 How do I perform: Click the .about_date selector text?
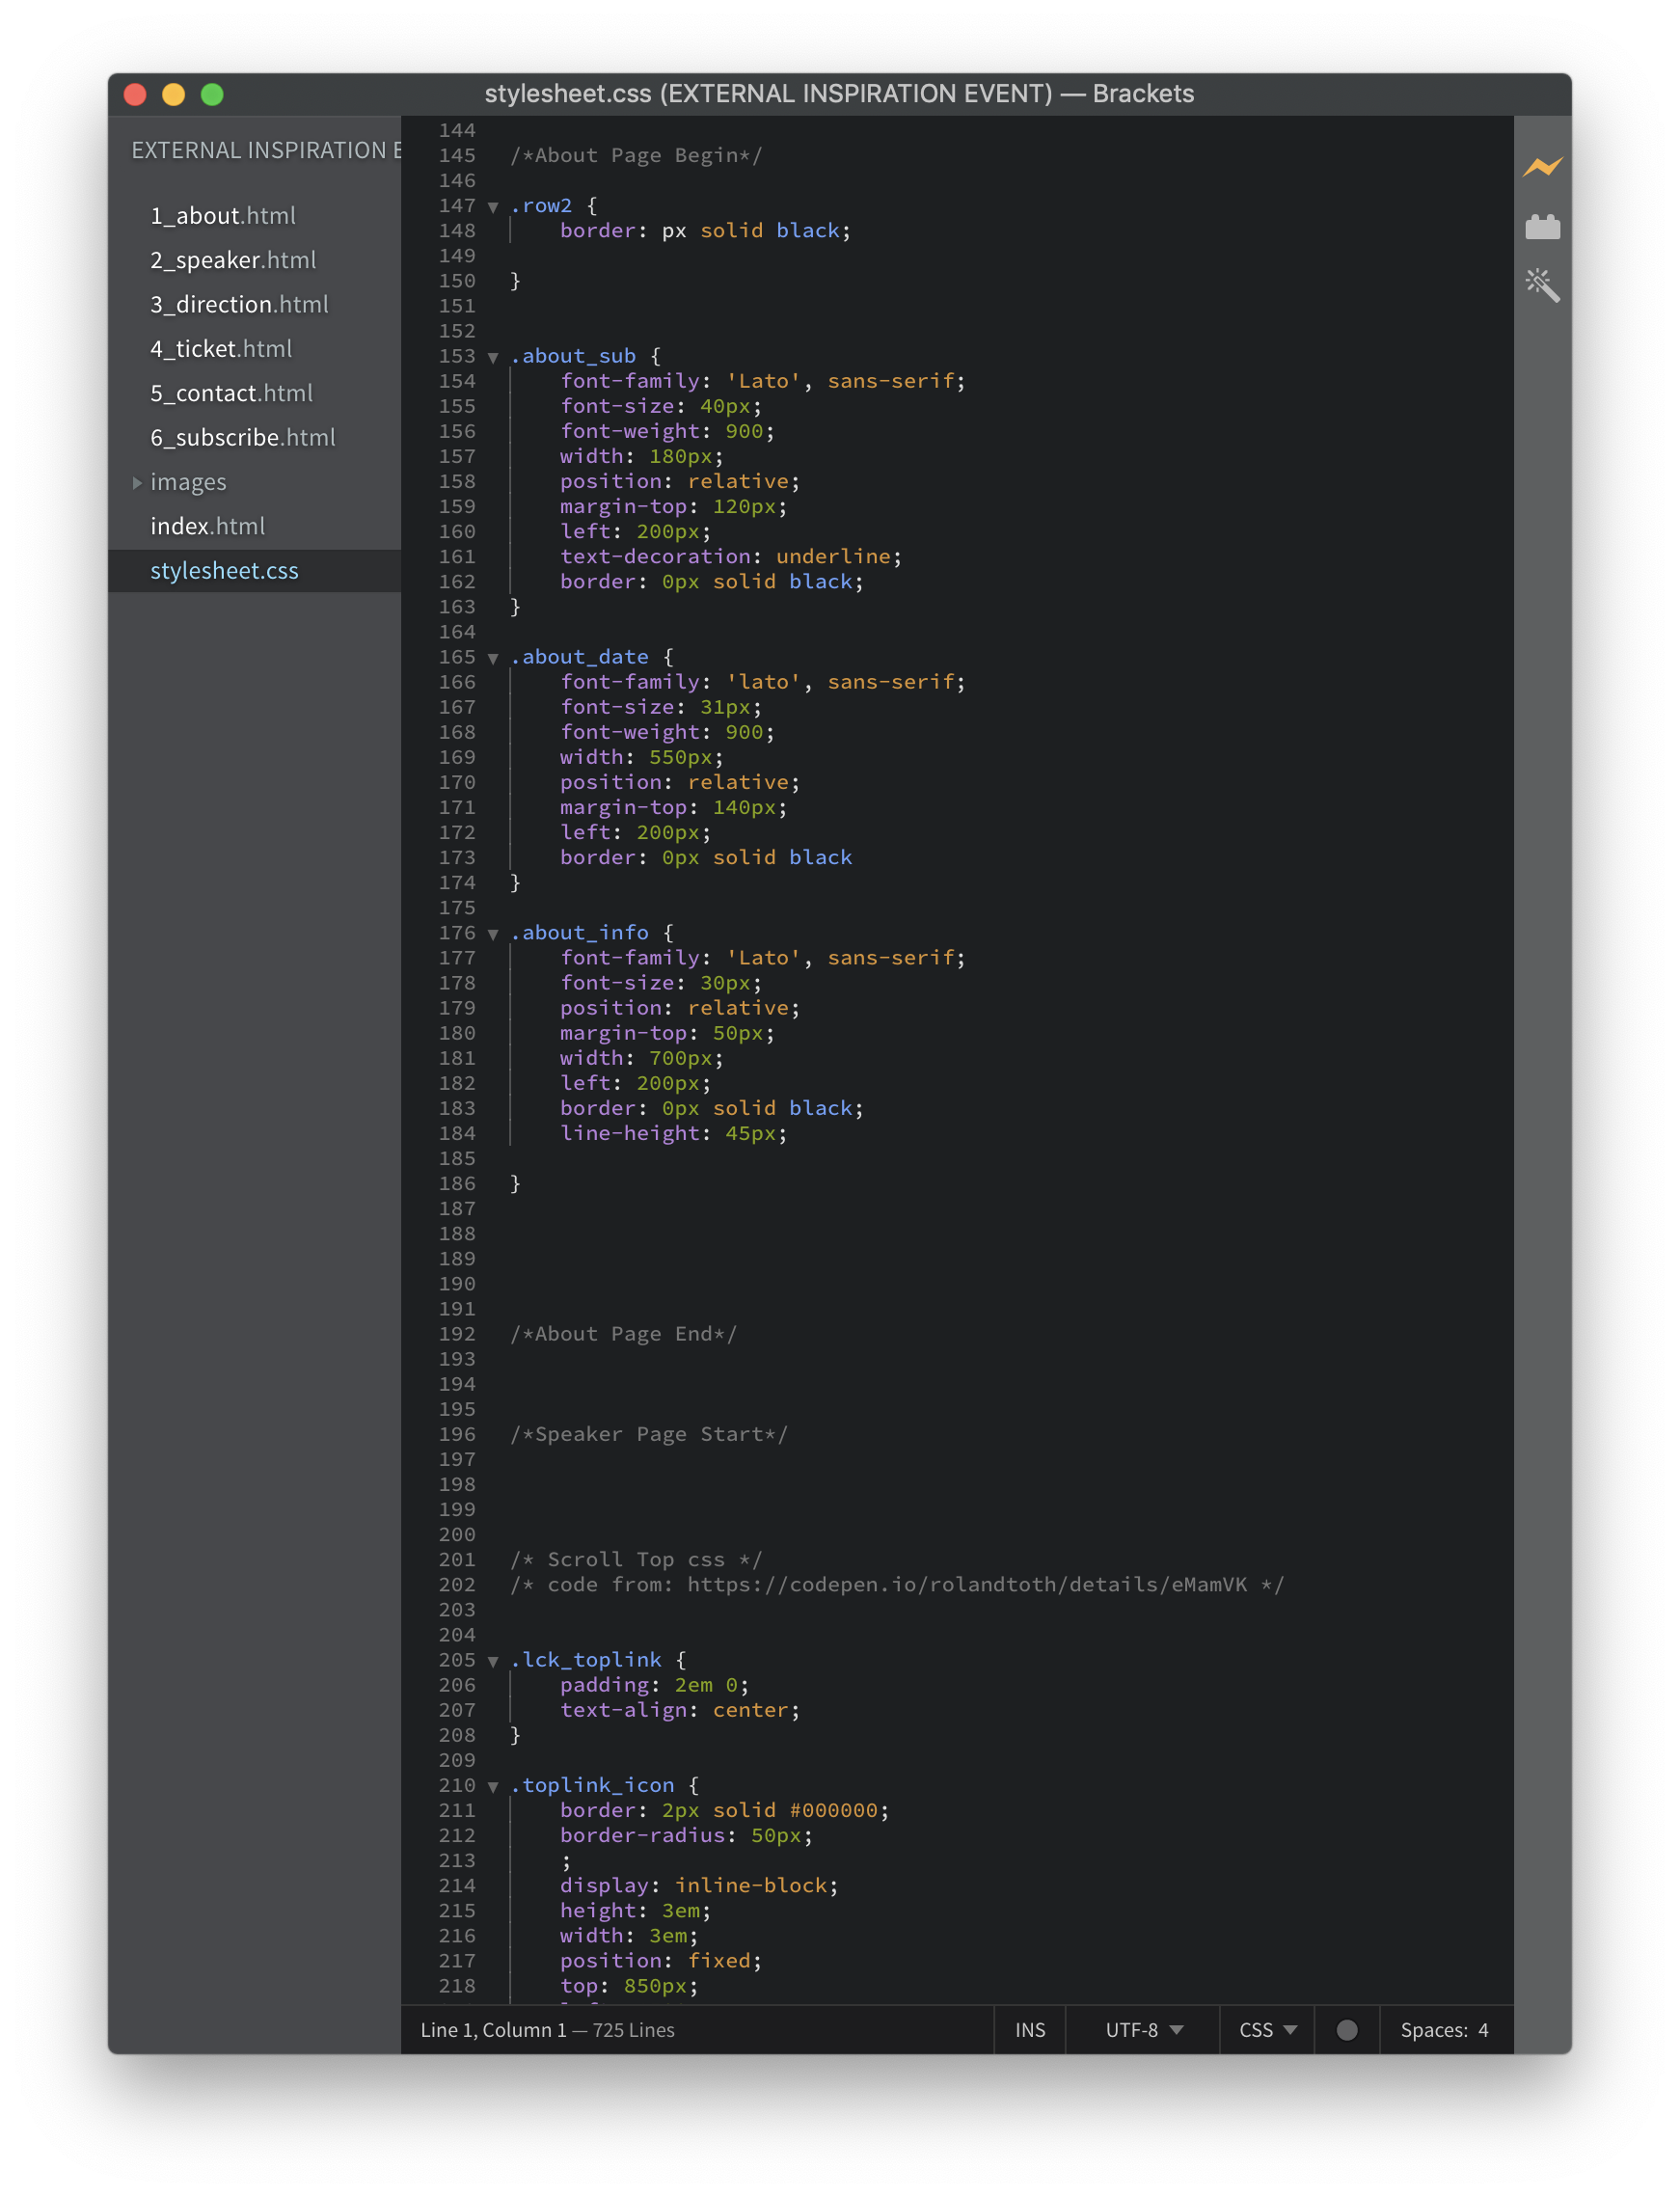[x=579, y=657]
